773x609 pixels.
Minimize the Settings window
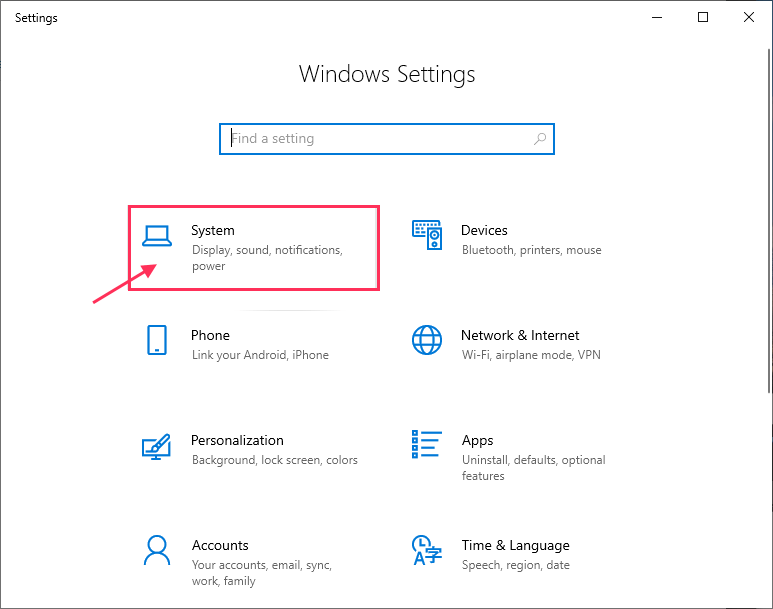coord(657,17)
